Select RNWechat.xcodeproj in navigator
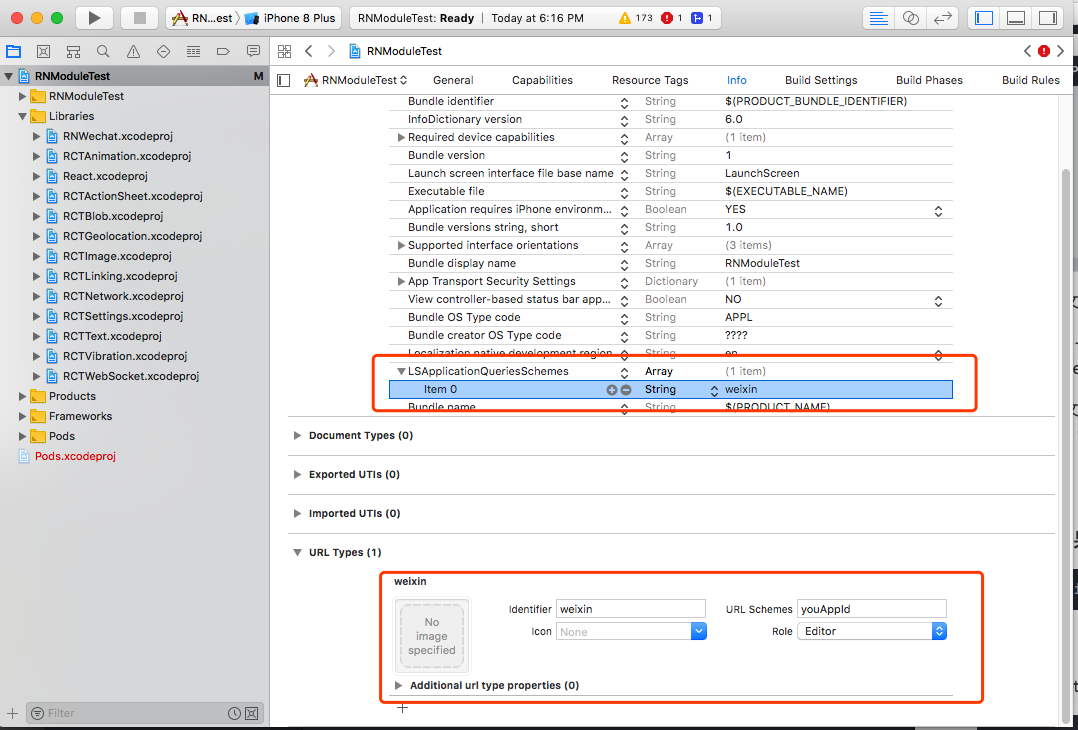1078x730 pixels. [x=118, y=136]
